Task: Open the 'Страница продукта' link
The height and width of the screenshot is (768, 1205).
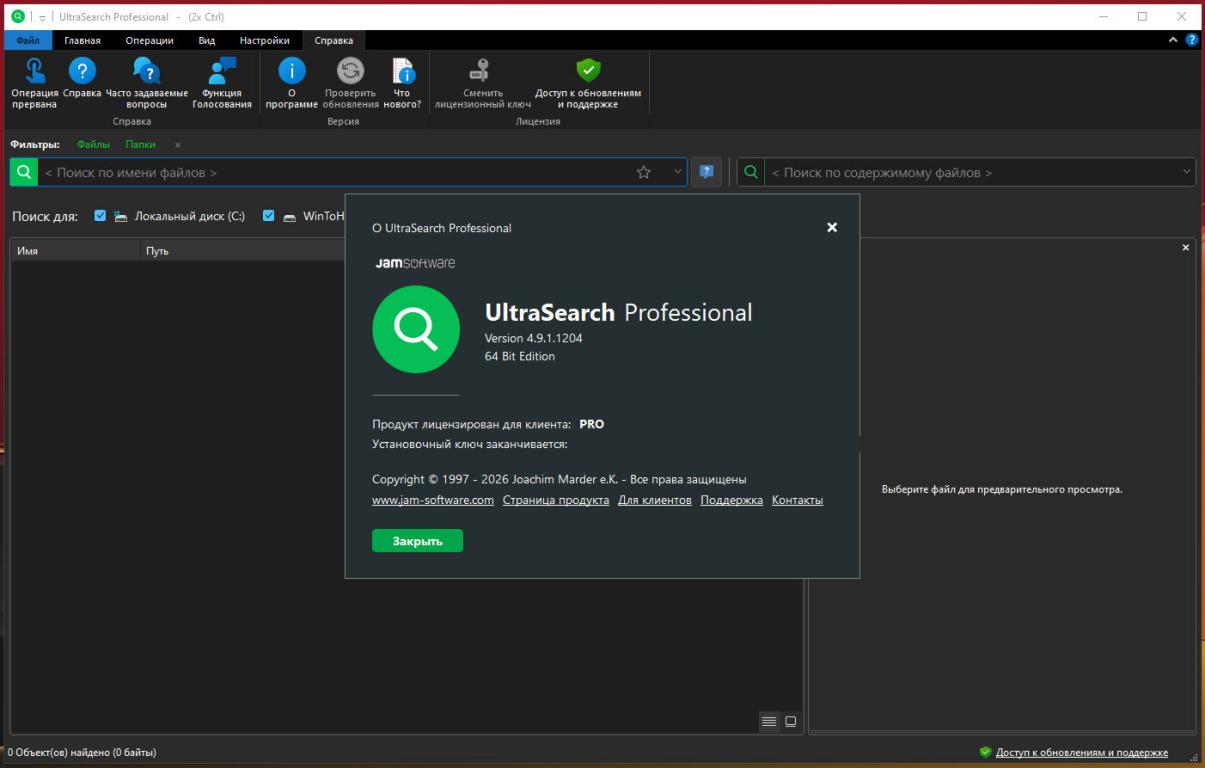Action: 555,500
